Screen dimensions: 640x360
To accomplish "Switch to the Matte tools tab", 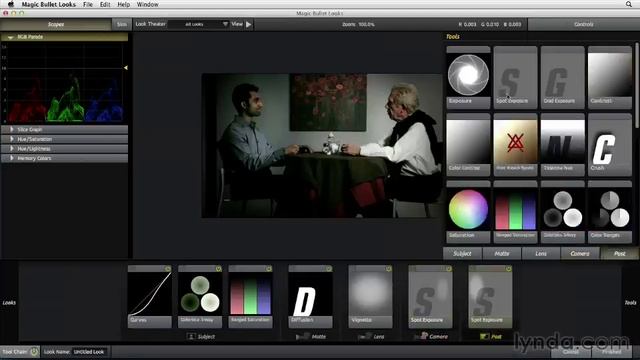I will pos(502,253).
